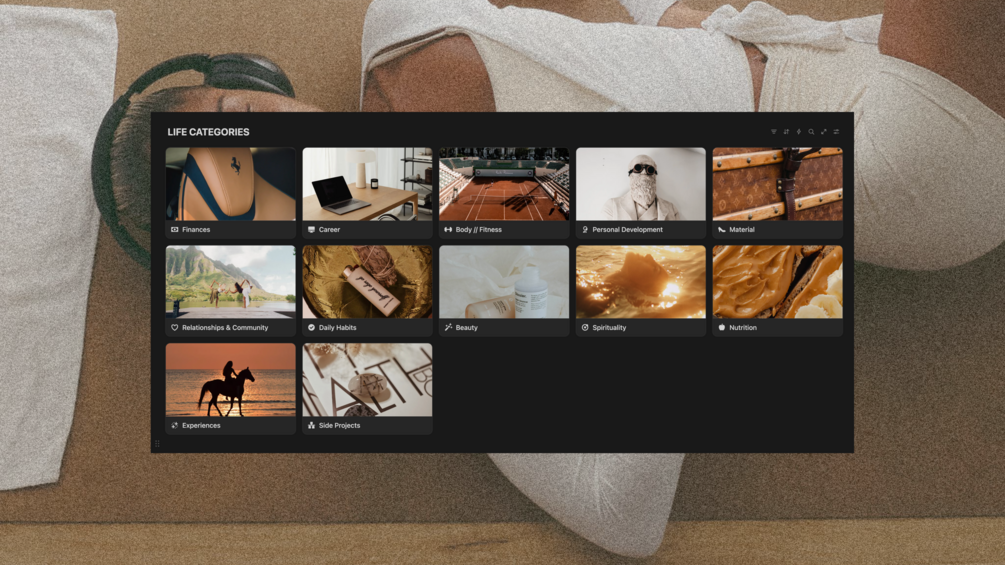Click the shoe icon beside Material

click(722, 229)
